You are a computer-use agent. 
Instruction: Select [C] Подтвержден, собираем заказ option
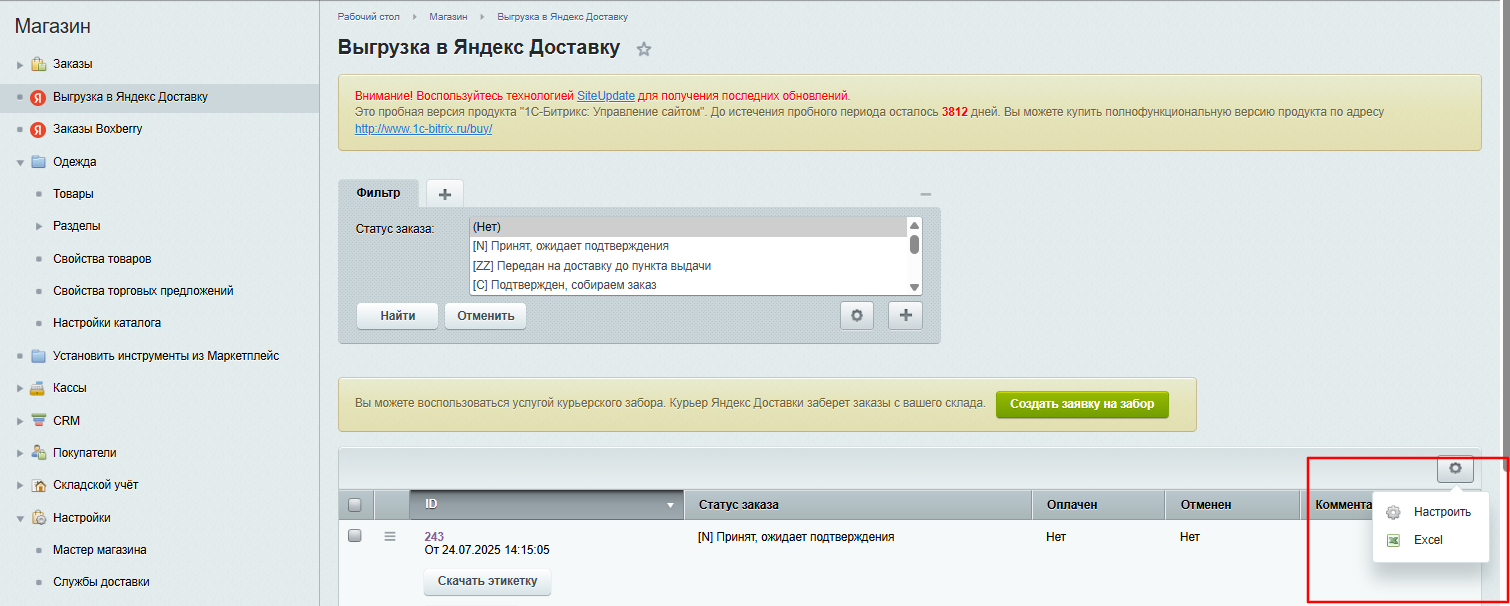(x=688, y=286)
